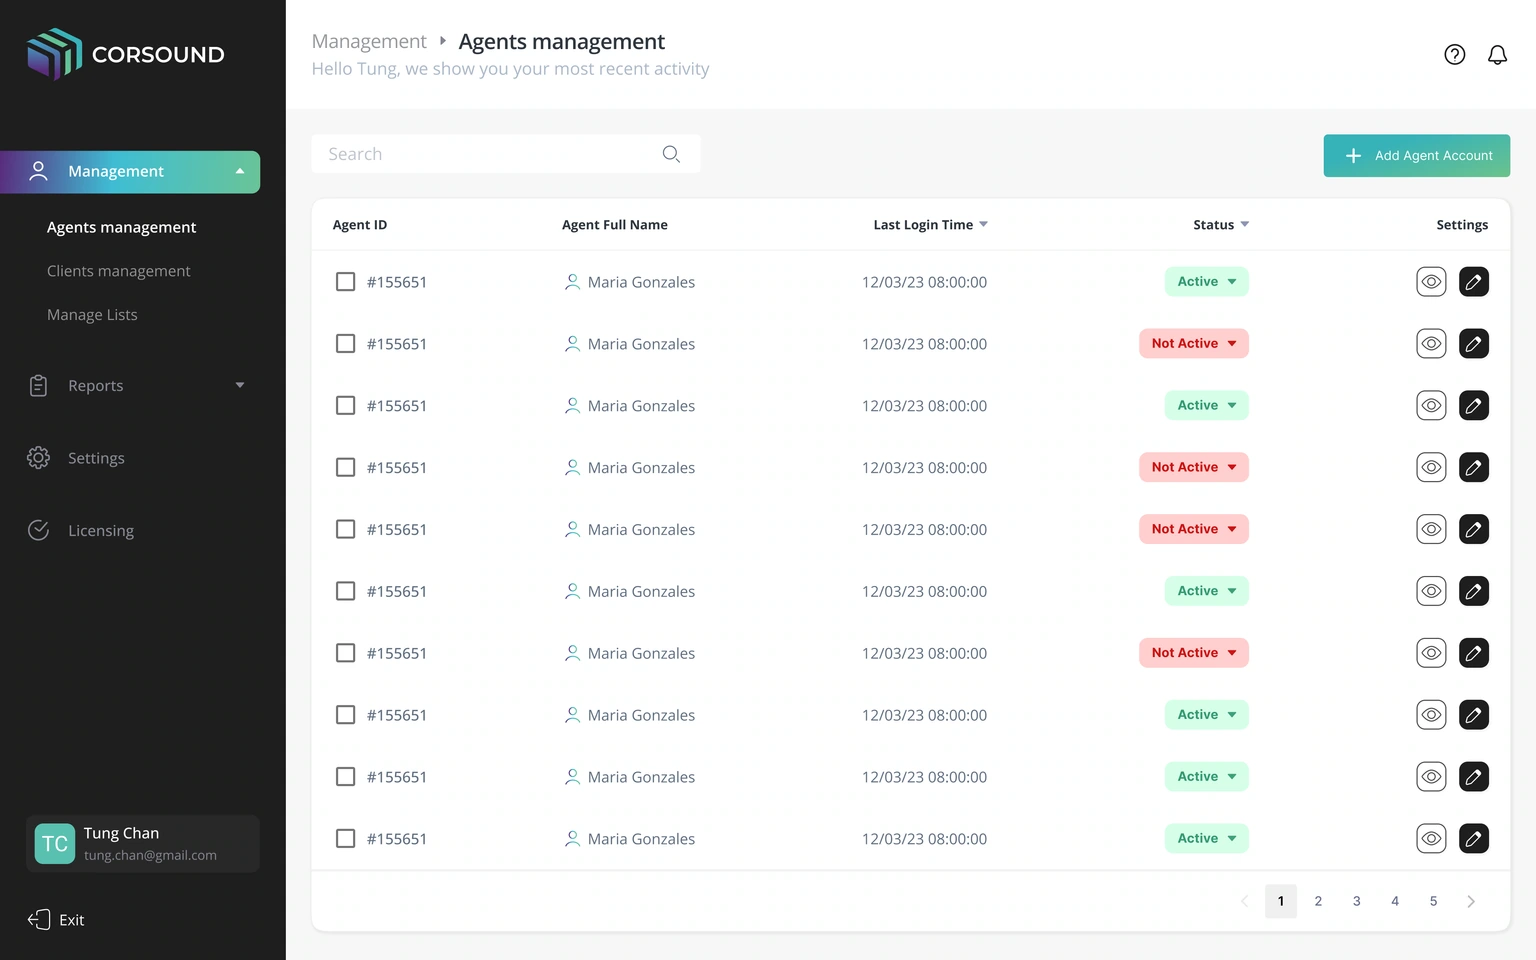Select Agents management in sidebar
This screenshot has height=960, width=1536.
point(121,227)
